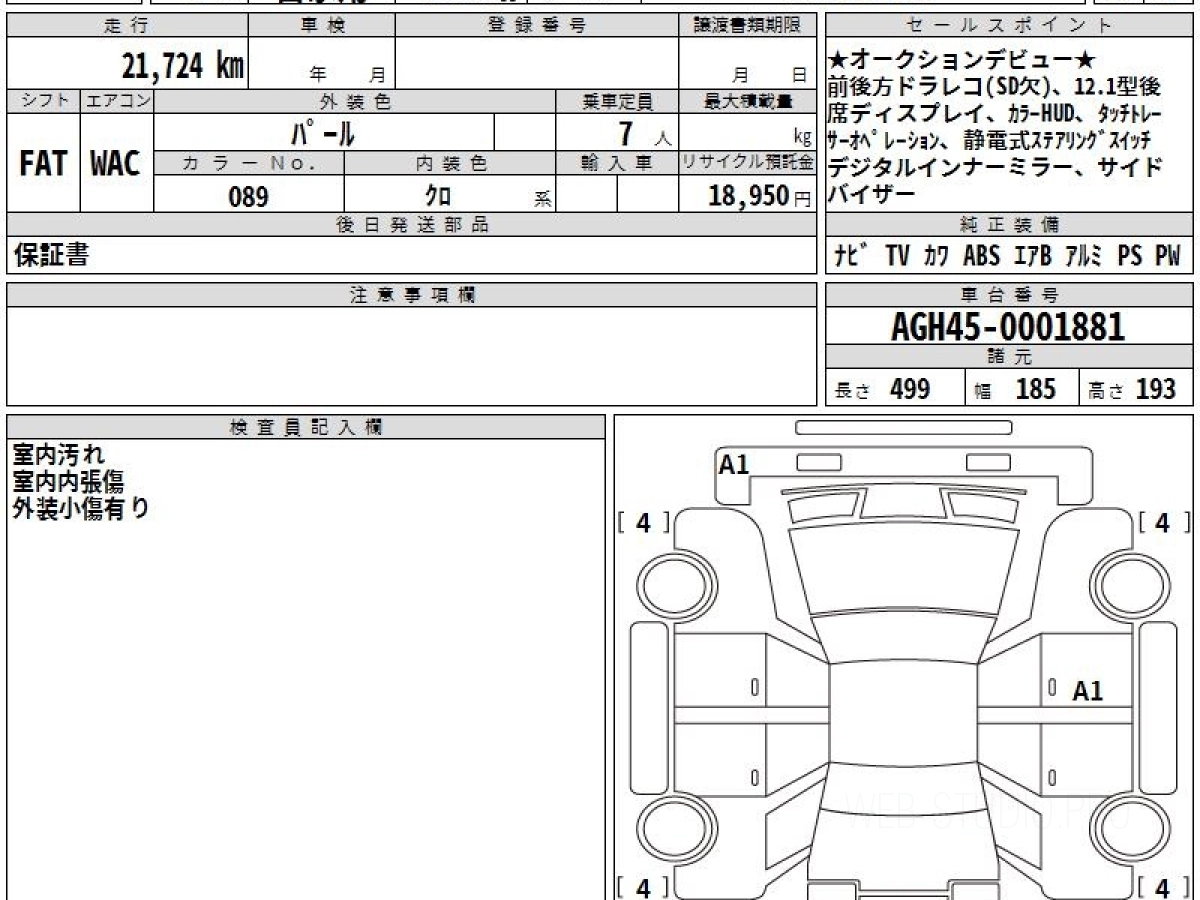Image resolution: width=1200 pixels, height=900 pixels.
Task: Select the 幅 185 cell
Action: (1023, 389)
